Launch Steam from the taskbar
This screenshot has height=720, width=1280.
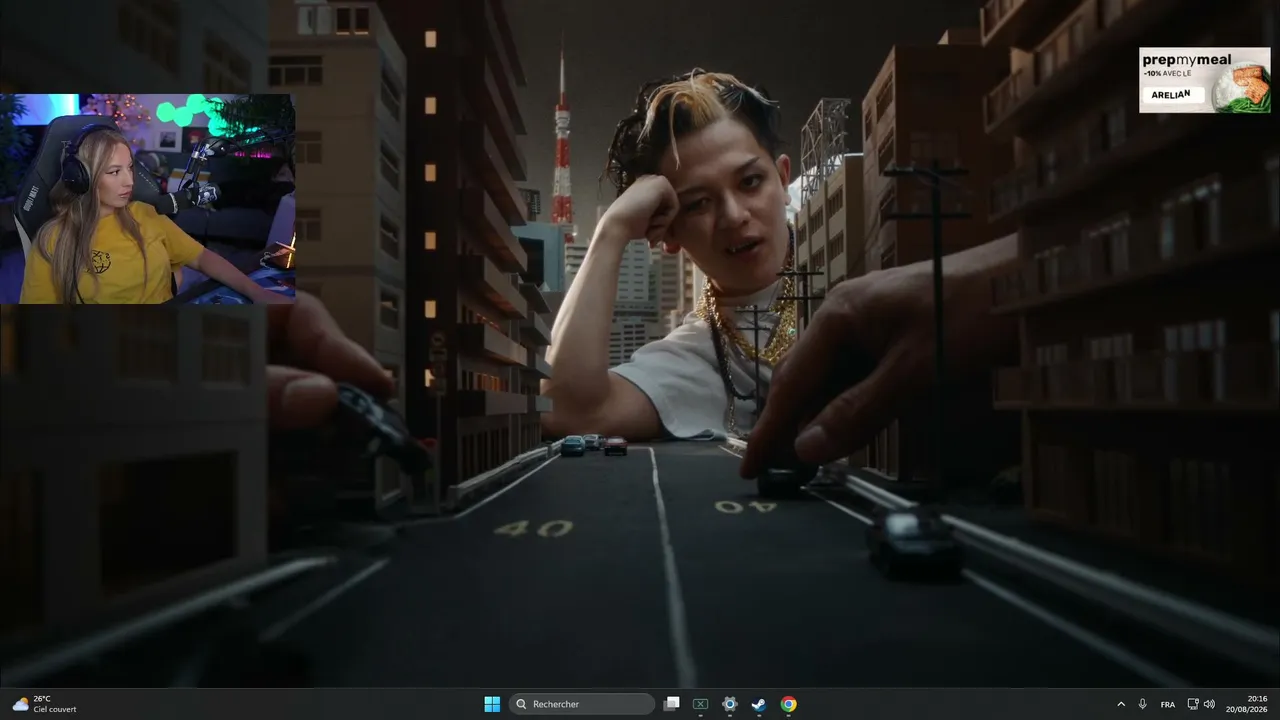point(759,704)
